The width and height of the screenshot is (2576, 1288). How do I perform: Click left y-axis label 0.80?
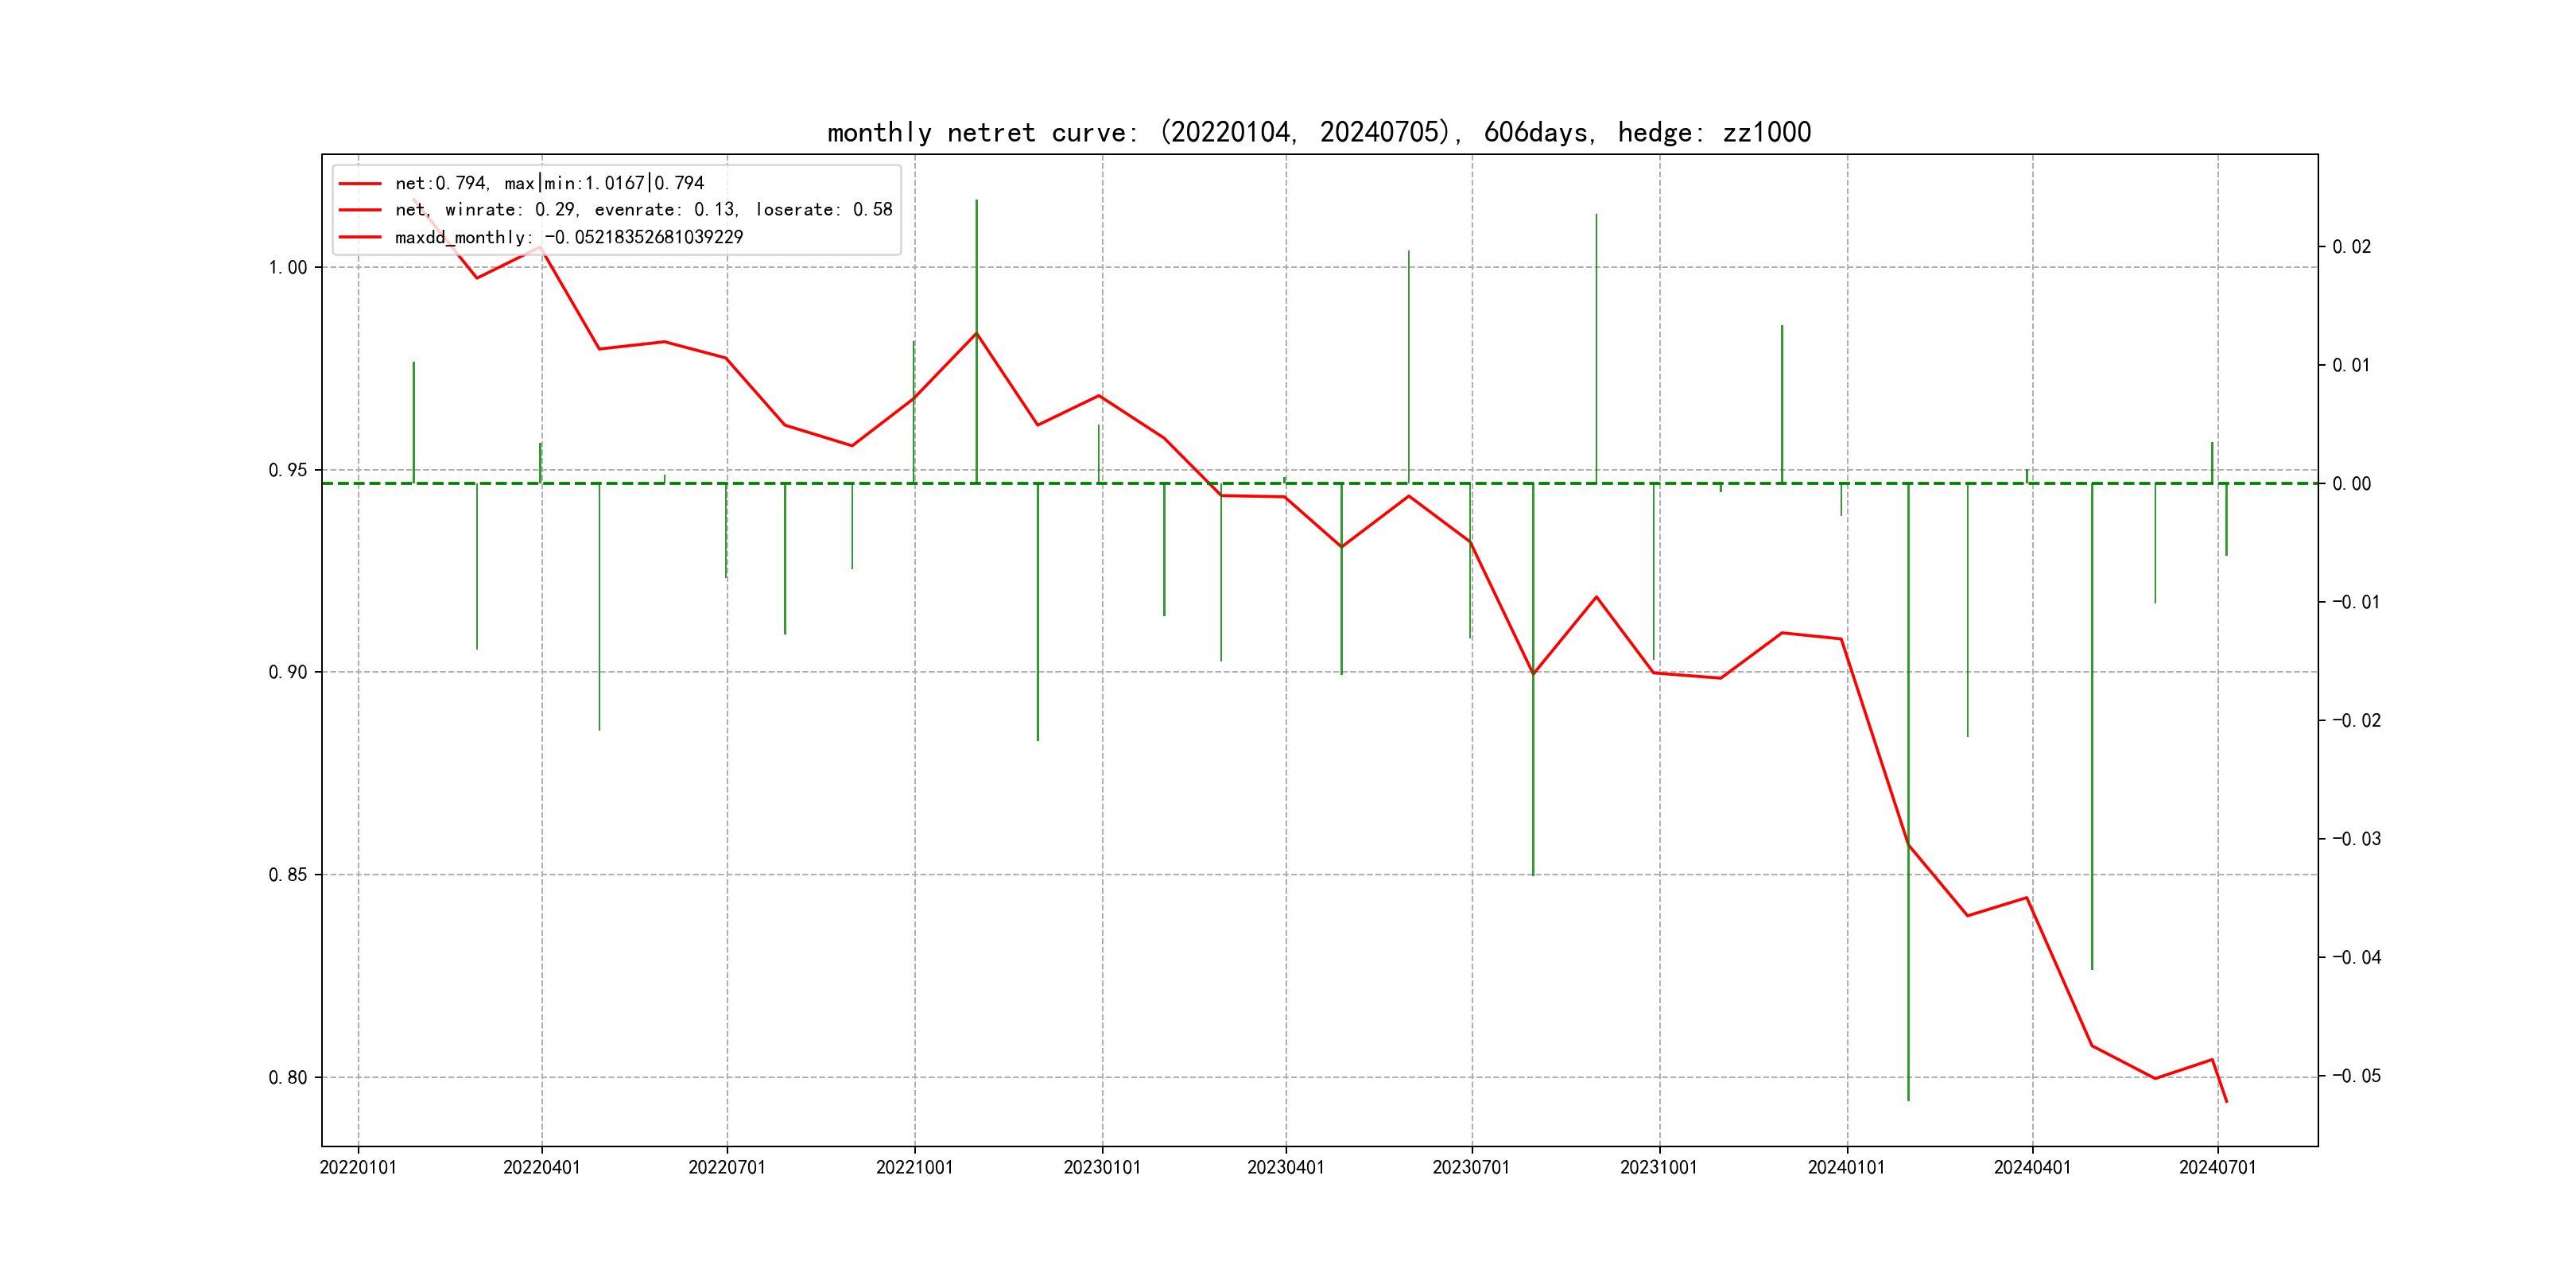pyautogui.click(x=288, y=1078)
